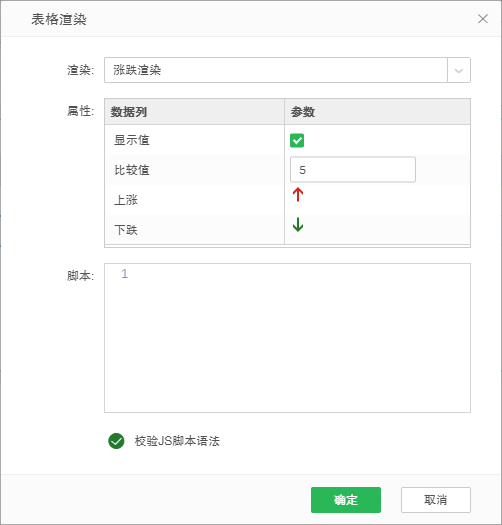This screenshot has width=502, height=525.
Task: Click the red up arrow icon for 上涨
Action: (298, 195)
